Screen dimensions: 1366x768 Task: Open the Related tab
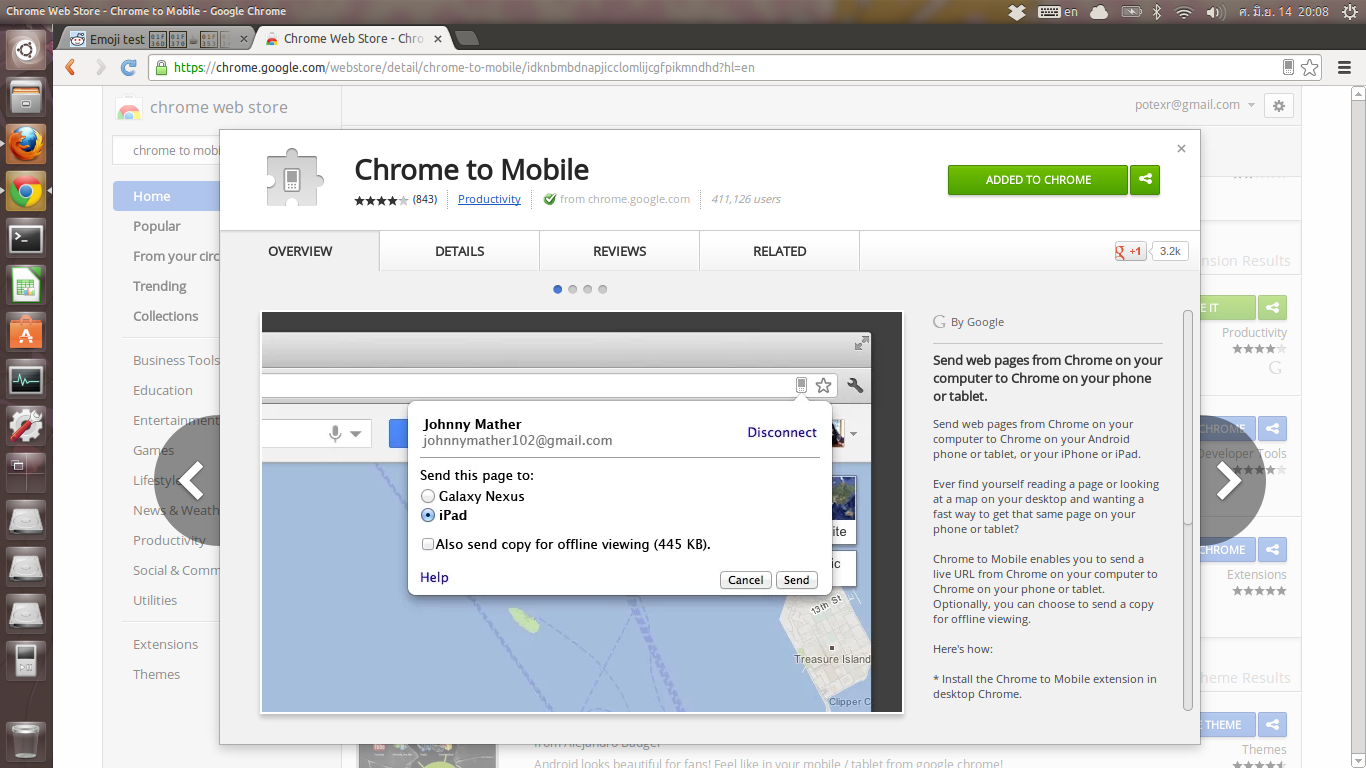[x=780, y=251]
